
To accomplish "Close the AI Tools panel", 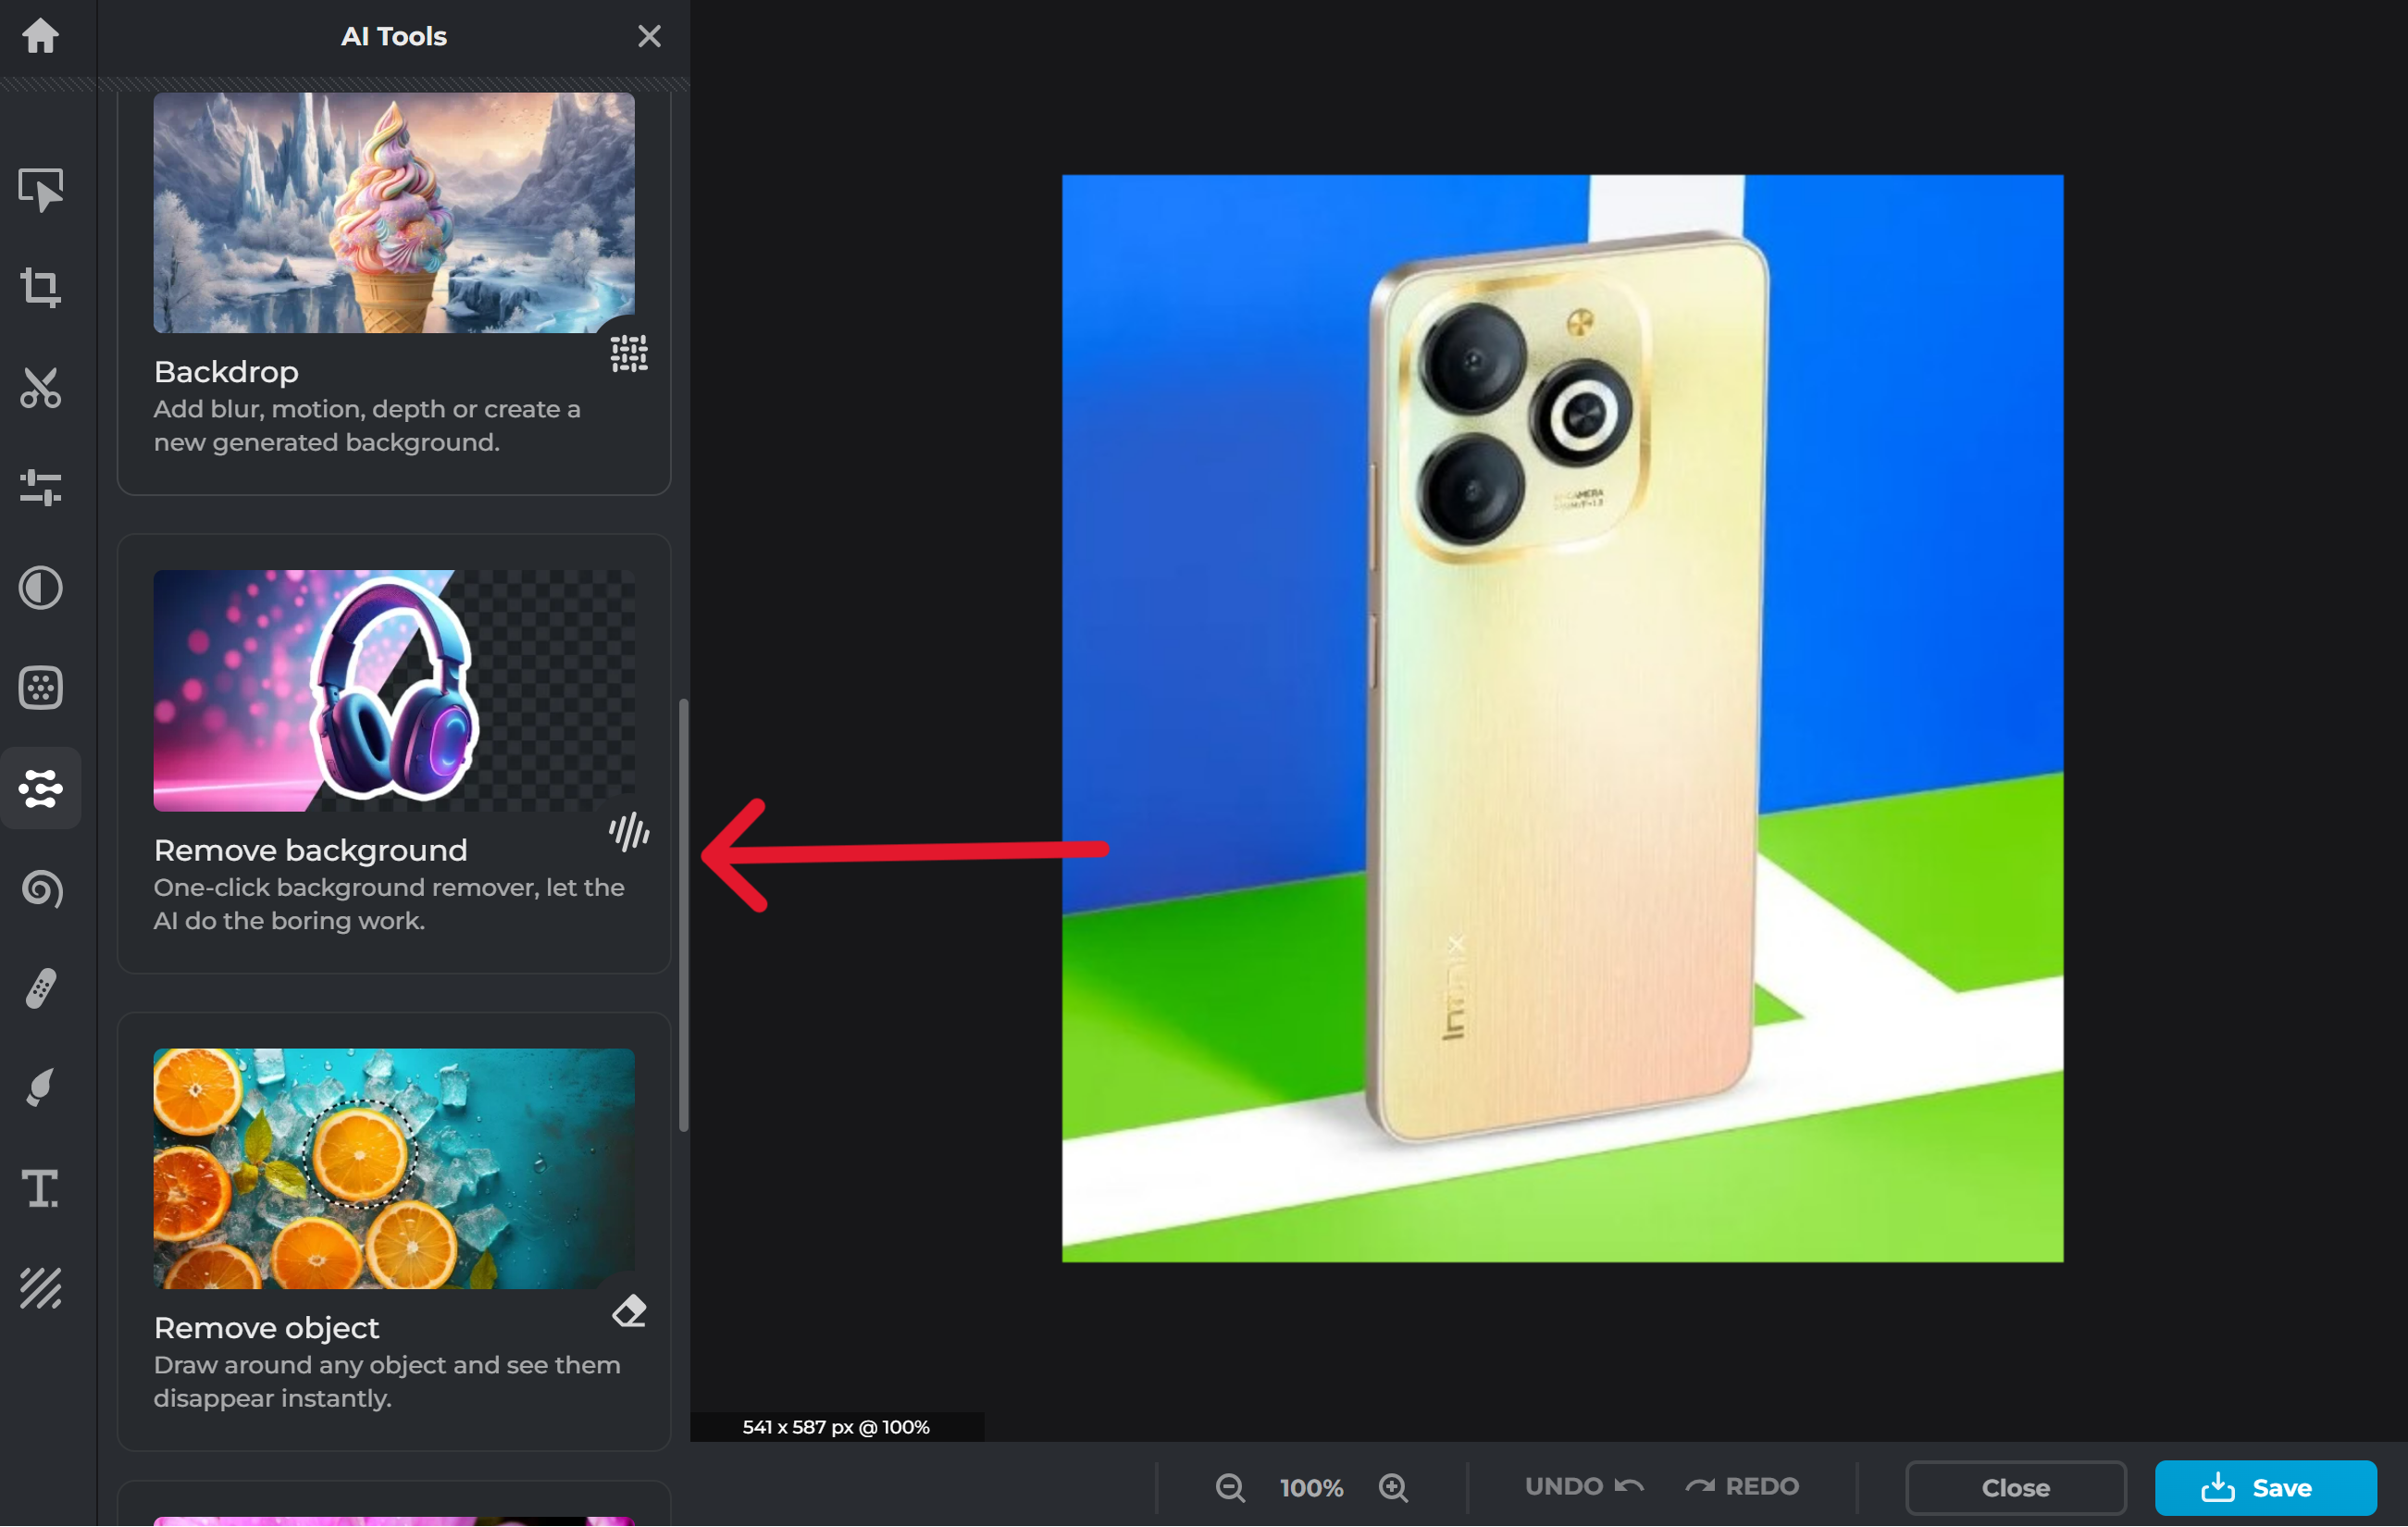I will pos(649,36).
